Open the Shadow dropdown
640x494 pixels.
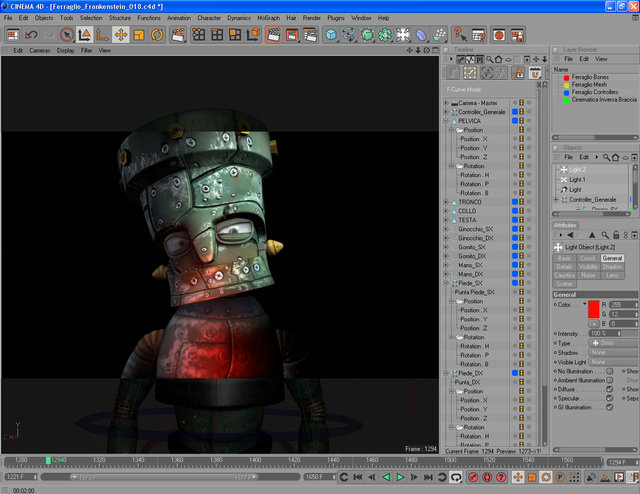pos(602,352)
